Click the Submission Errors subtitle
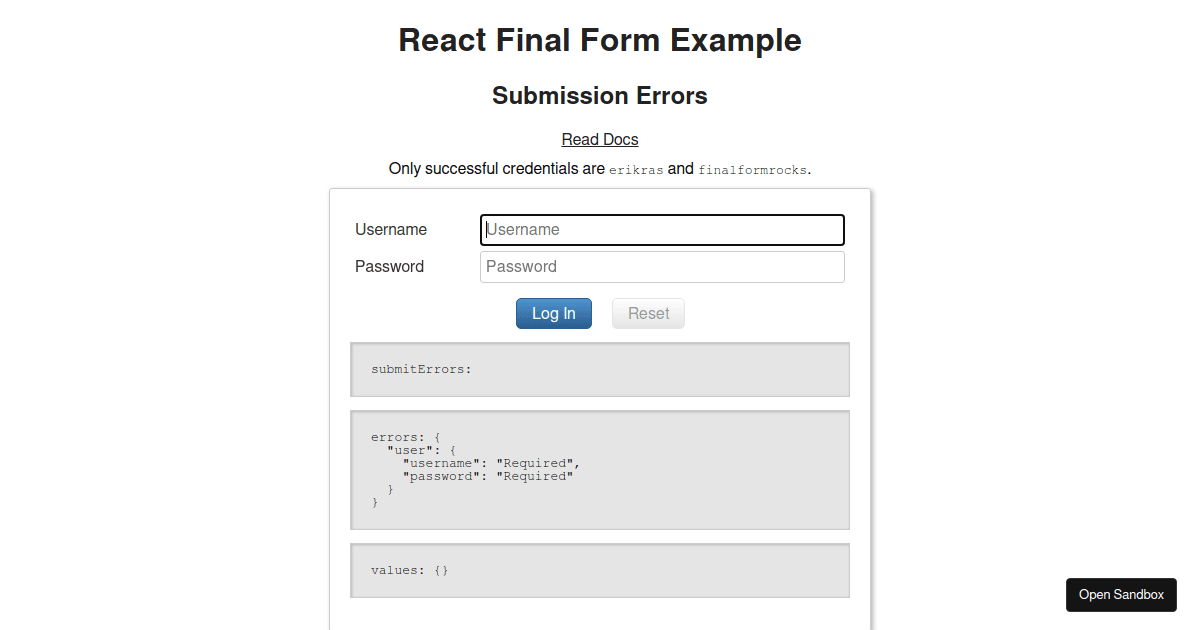Viewport: 1200px width, 630px height. point(599,95)
